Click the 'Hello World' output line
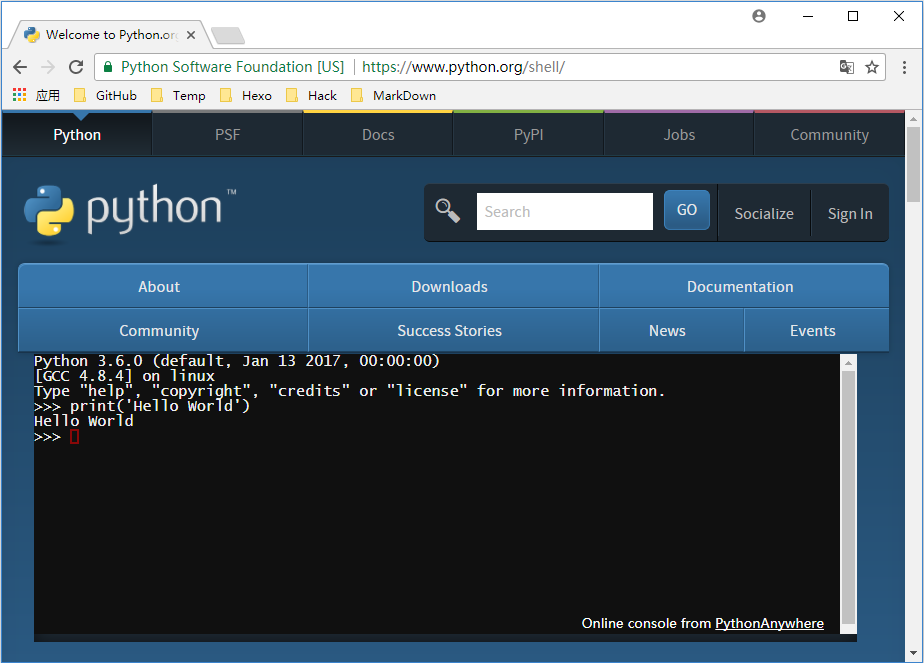Screen dimensions: 924x663 coord(84,421)
